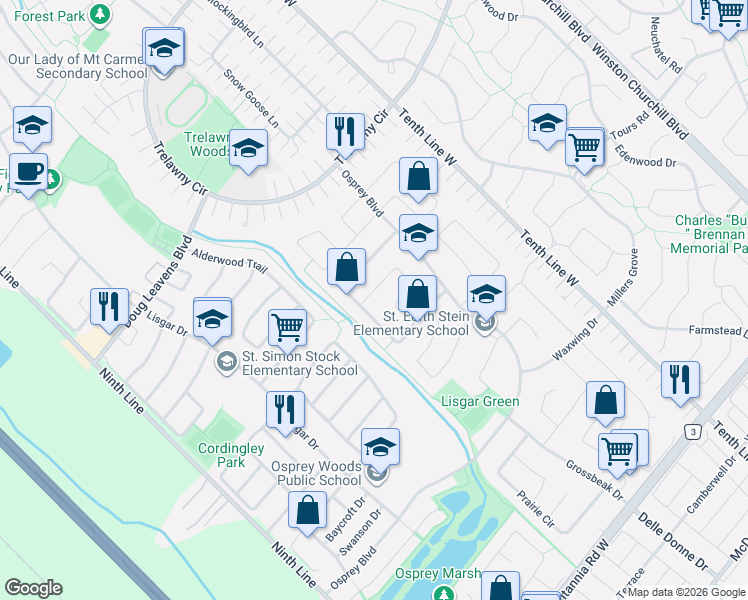This screenshot has width=748, height=600.
Task: Click restaurant marker on Lisgar Dr near Cordingley Park
Action: [285, 411]
